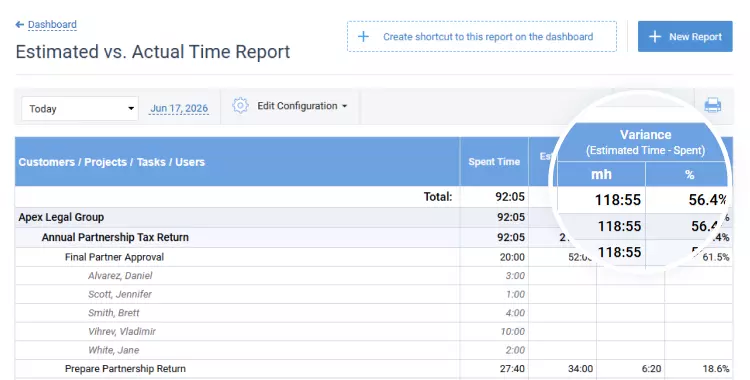Image resolution: width=750 pixels, height=380 pixels.
Task: Click the 3:00 time for Alvarez, Daniel
Action: (515, 276)
